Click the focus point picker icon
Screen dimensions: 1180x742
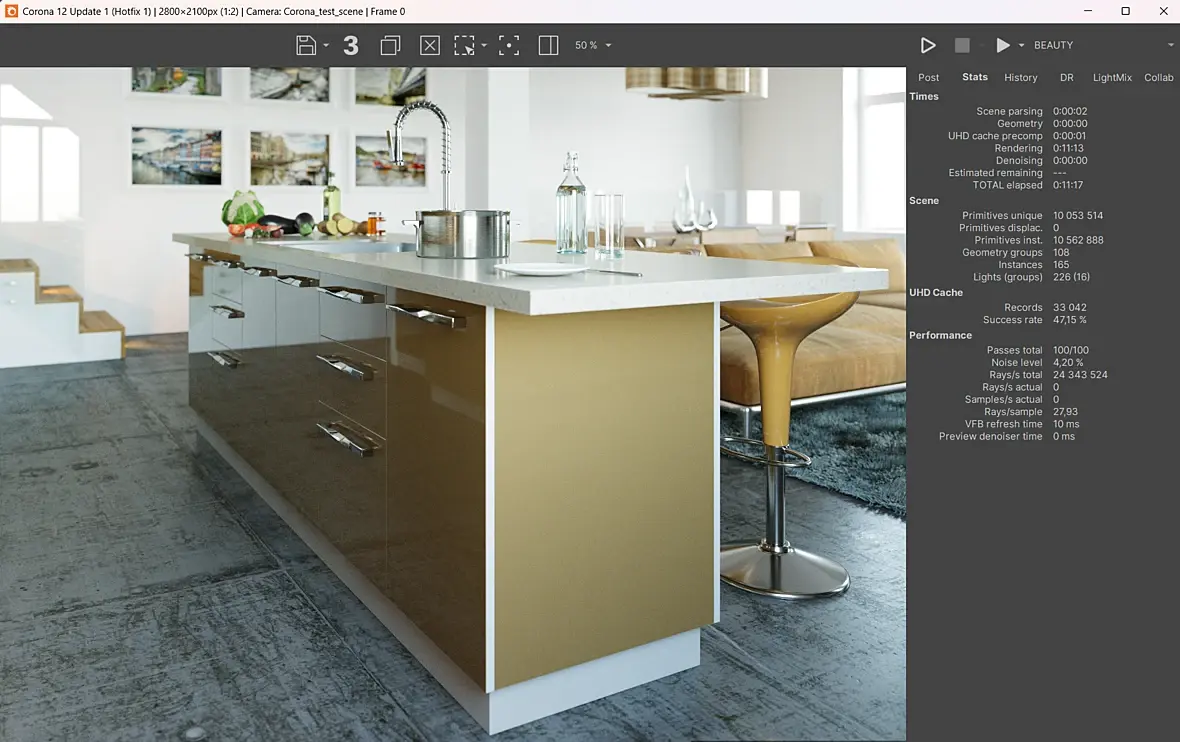click(x=509, y=45)
